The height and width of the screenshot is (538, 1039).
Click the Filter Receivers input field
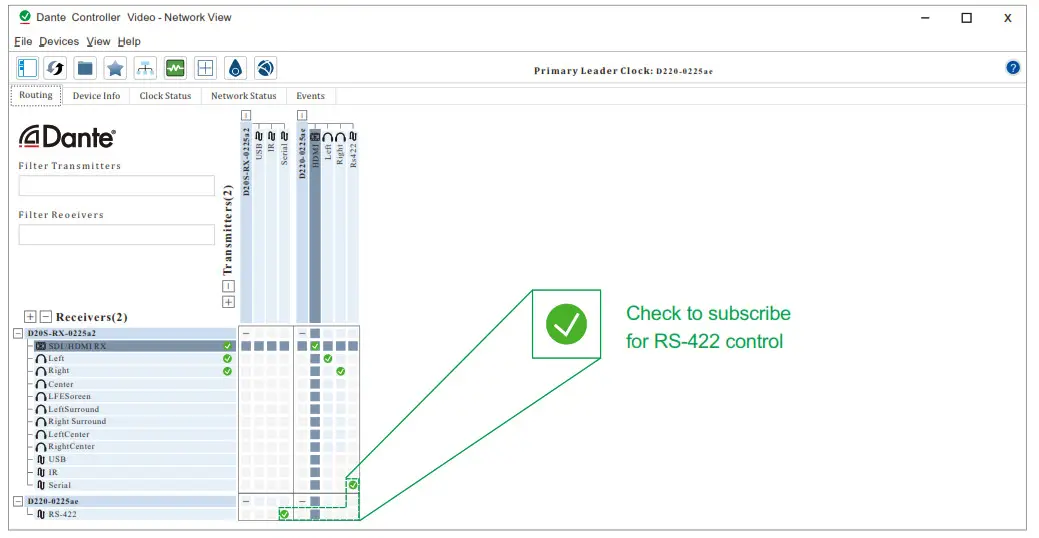[x=117, y=235]
